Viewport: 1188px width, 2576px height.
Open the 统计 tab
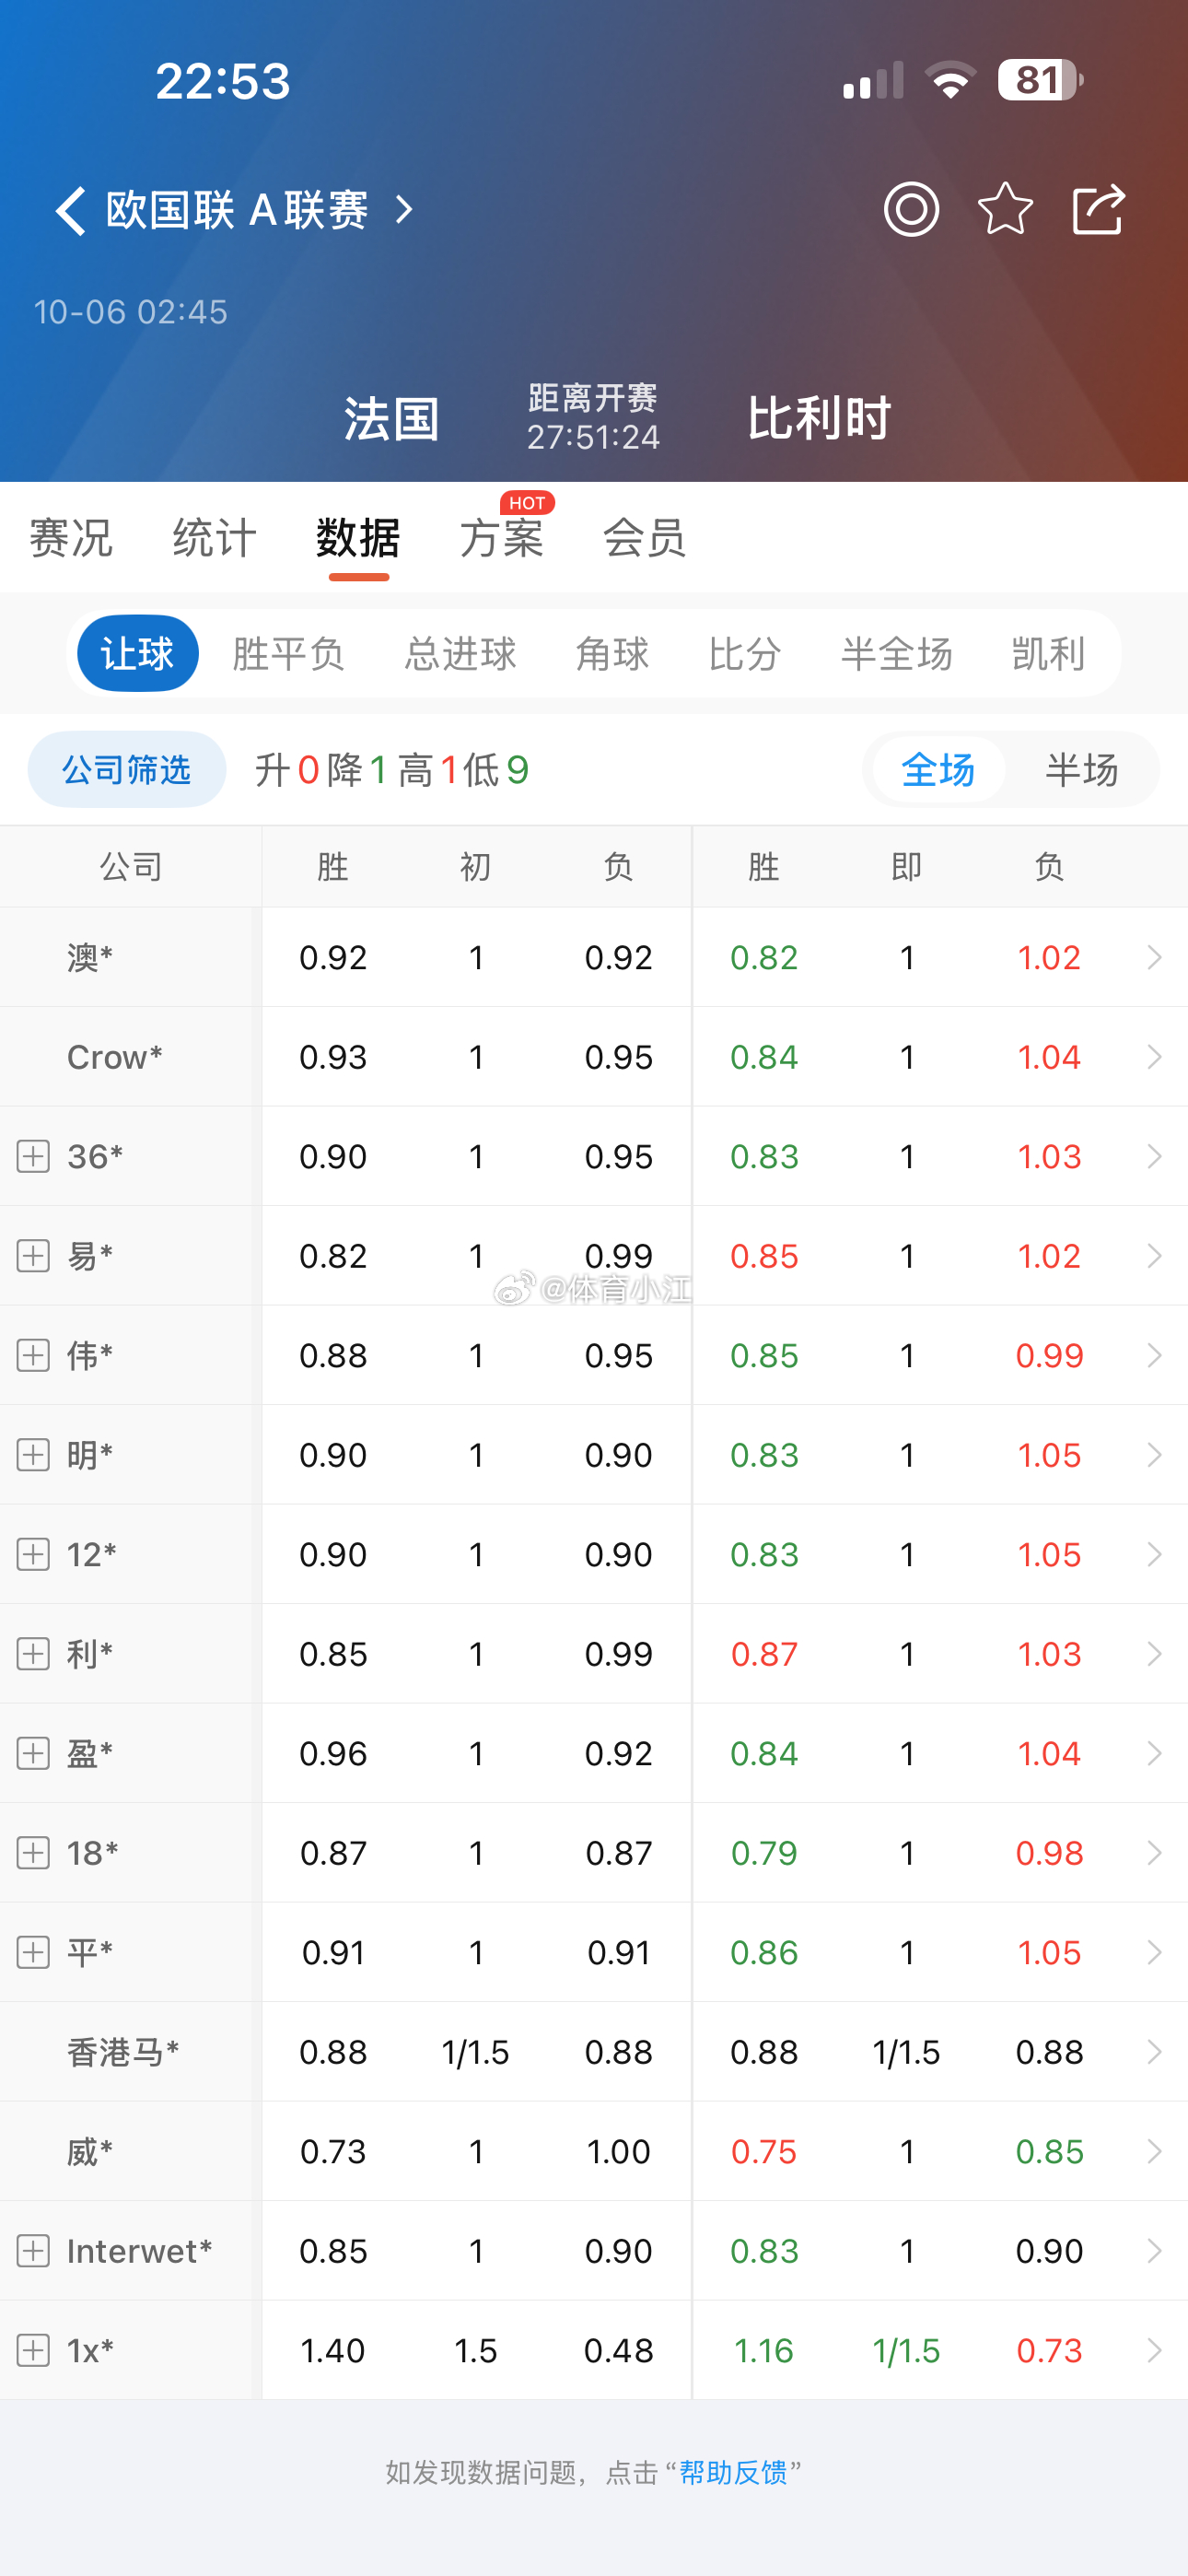point(215,538)
